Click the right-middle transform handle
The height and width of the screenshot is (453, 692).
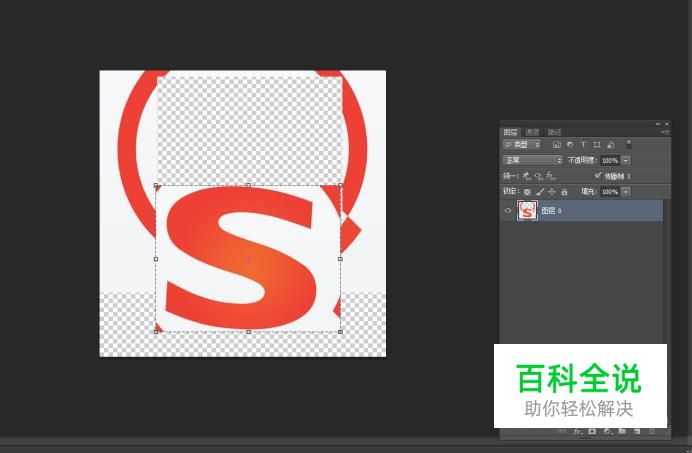click(x=340, y=259)
